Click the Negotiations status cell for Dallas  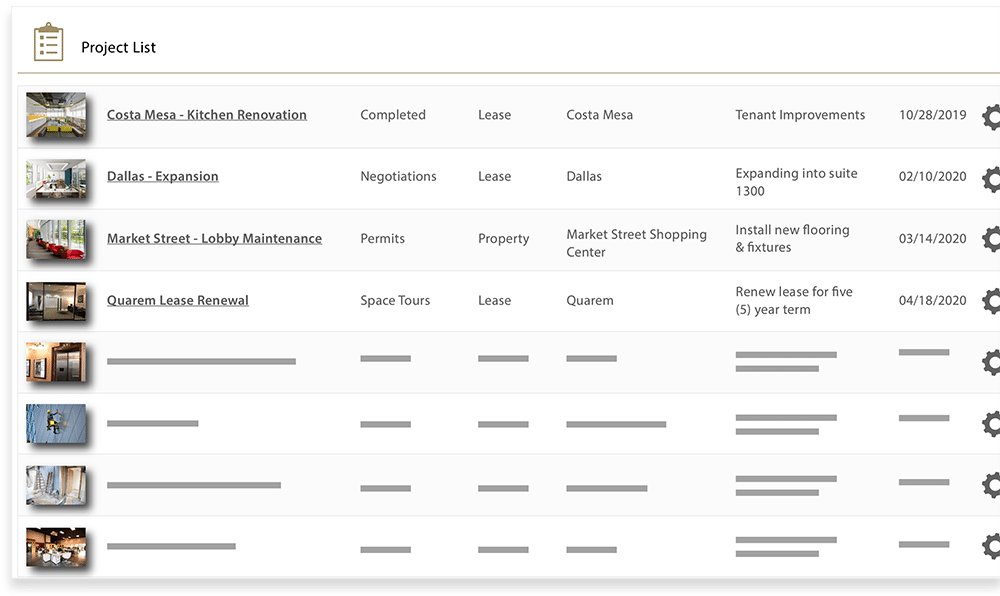point(398,176)
